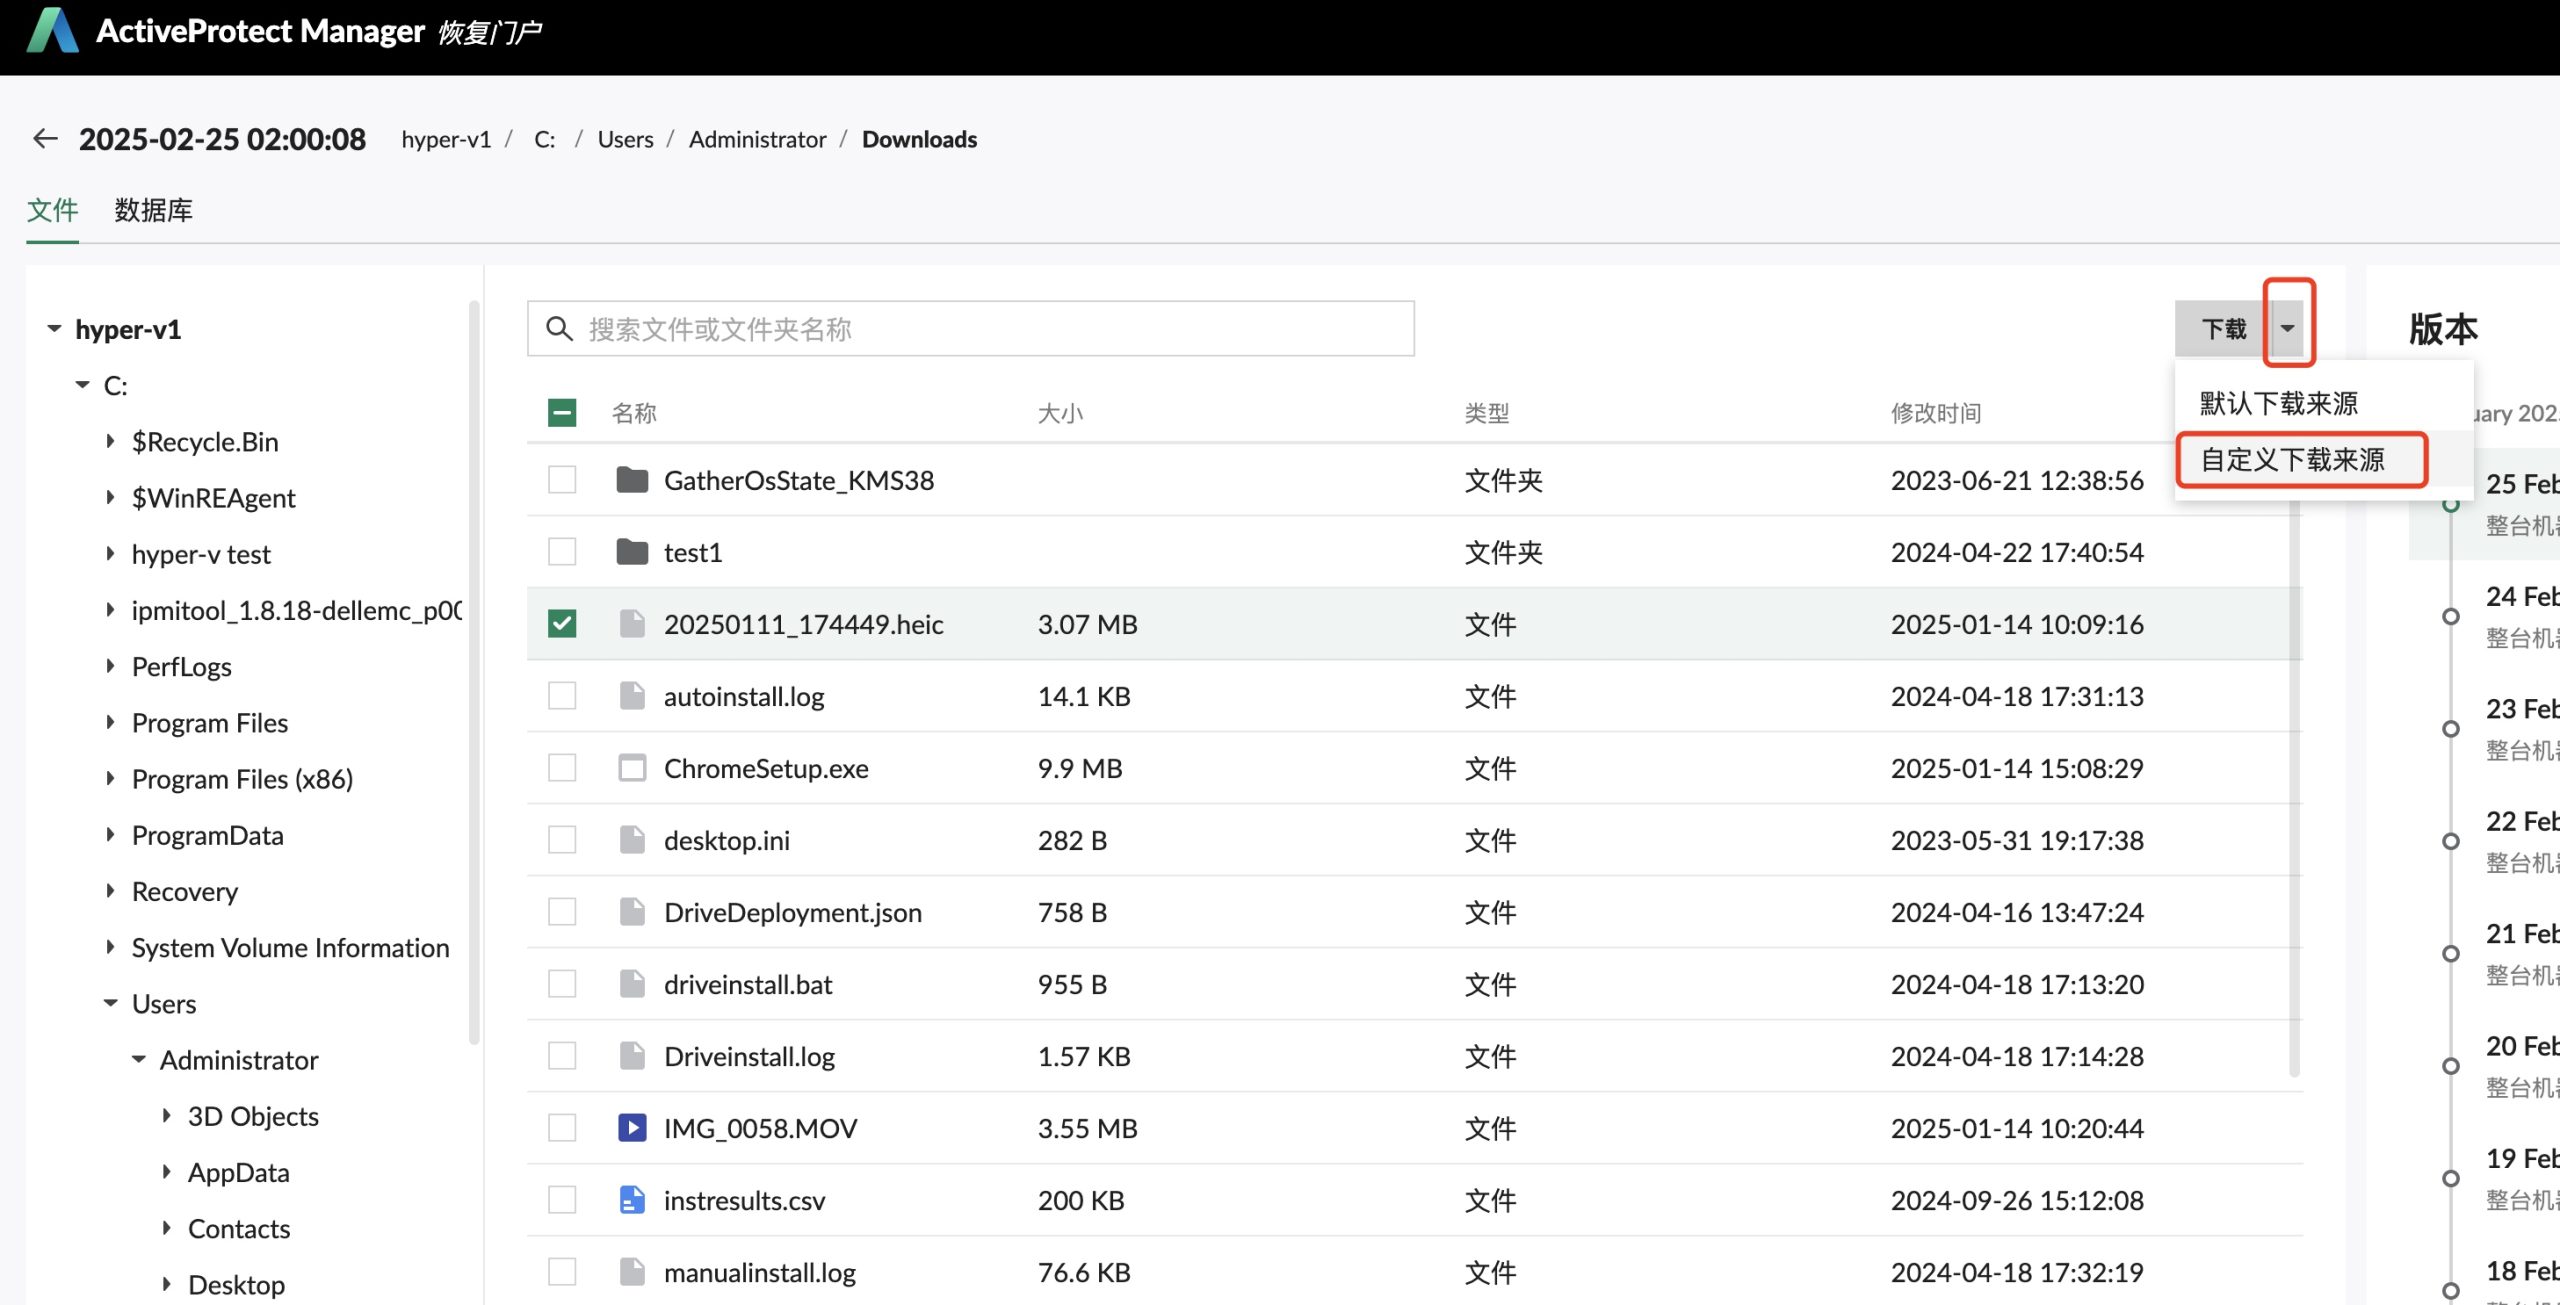Expand the $WinREAgent folder
This screenshot has height=1305, width=2560.
[110, 497]
